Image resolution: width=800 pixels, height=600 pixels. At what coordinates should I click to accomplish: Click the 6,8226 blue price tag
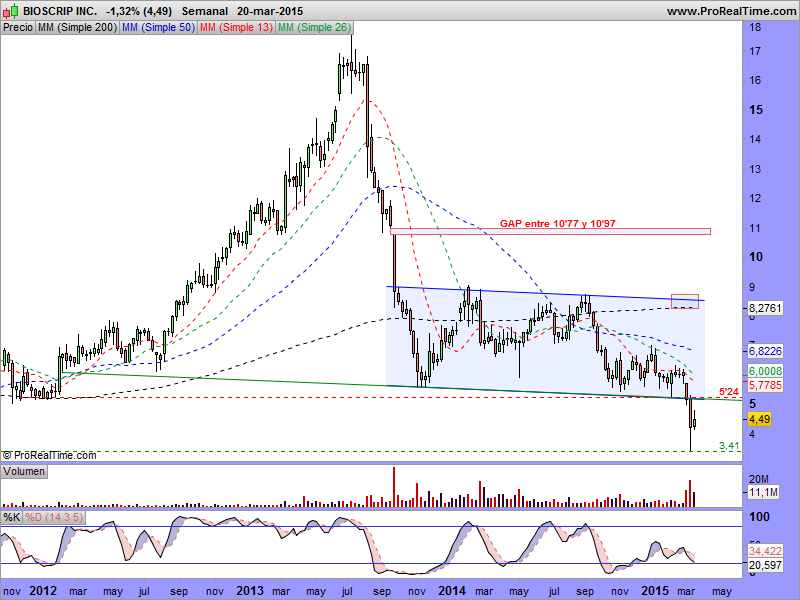(x=765, y=351)
